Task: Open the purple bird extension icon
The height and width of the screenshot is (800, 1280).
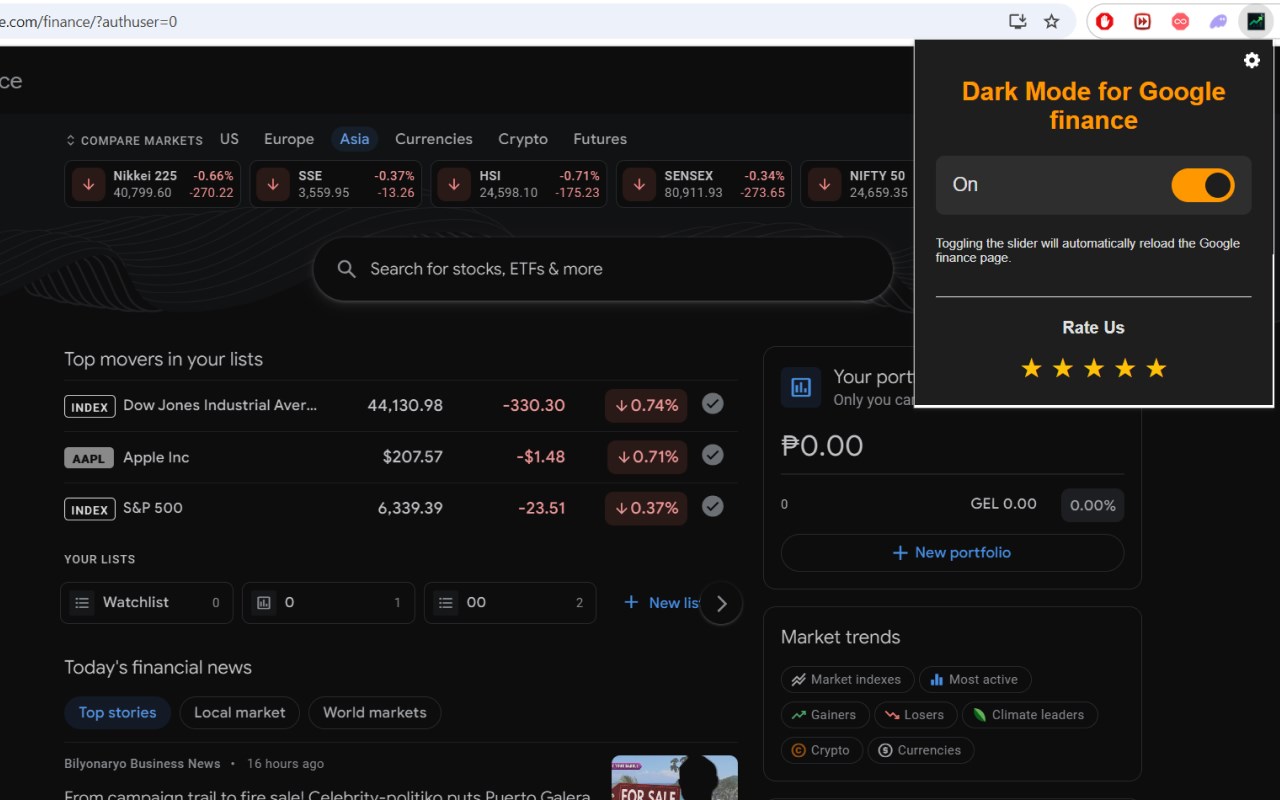Action: [1217, 21]
